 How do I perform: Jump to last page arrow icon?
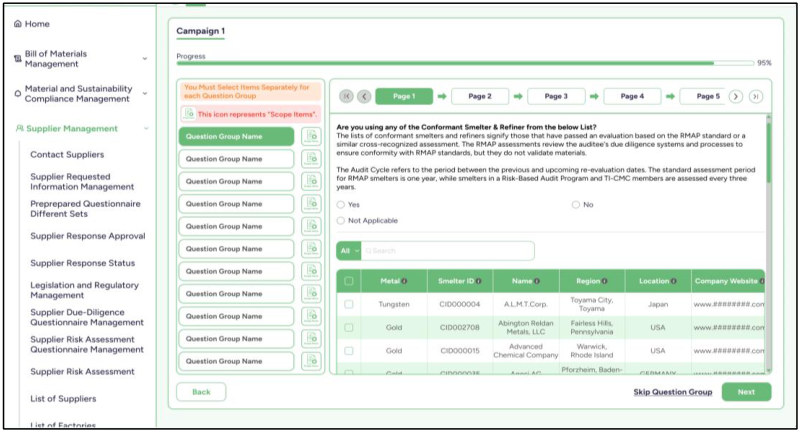tap(756, 96)
